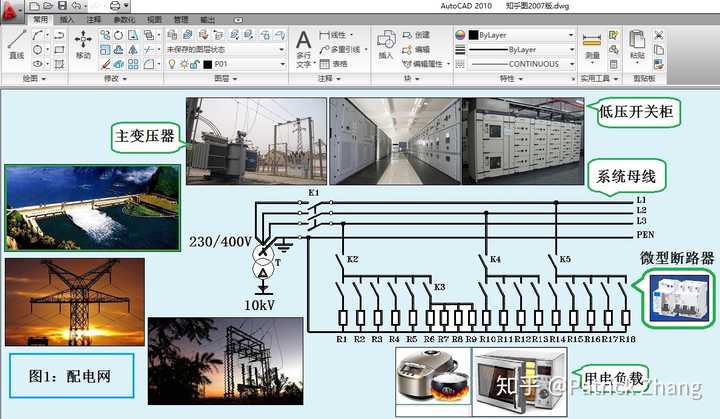
Task: Minimize the ribbon with toggle button
Action: pos(238,20)
